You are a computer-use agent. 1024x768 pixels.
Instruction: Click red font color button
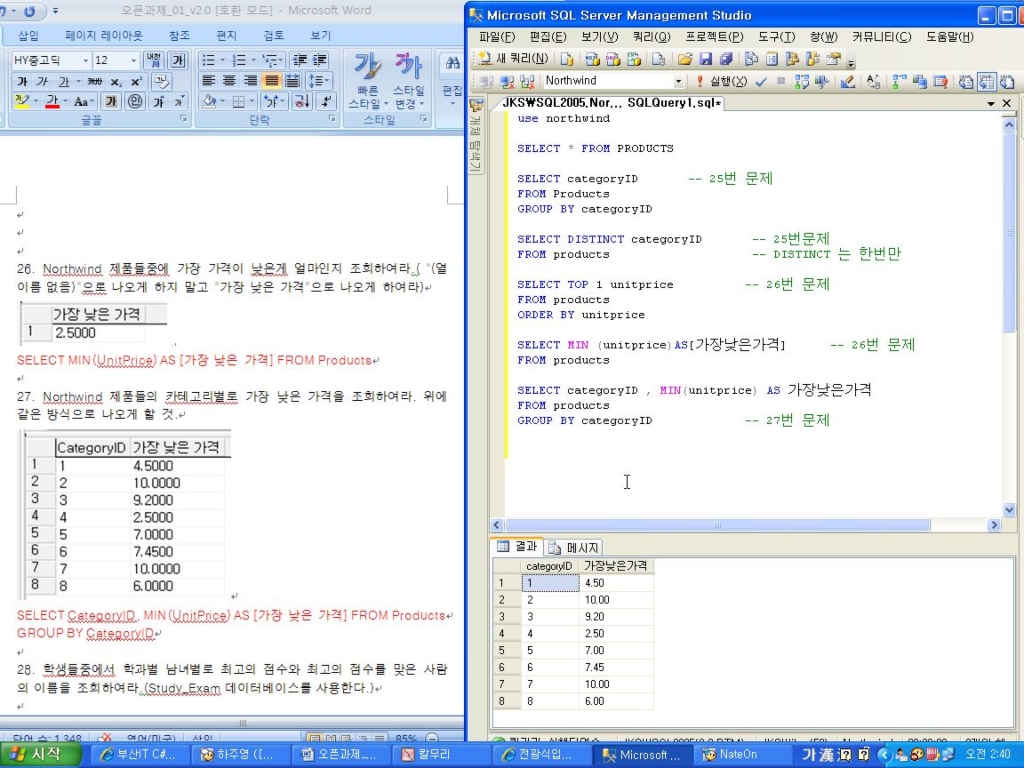pos(52,101)
